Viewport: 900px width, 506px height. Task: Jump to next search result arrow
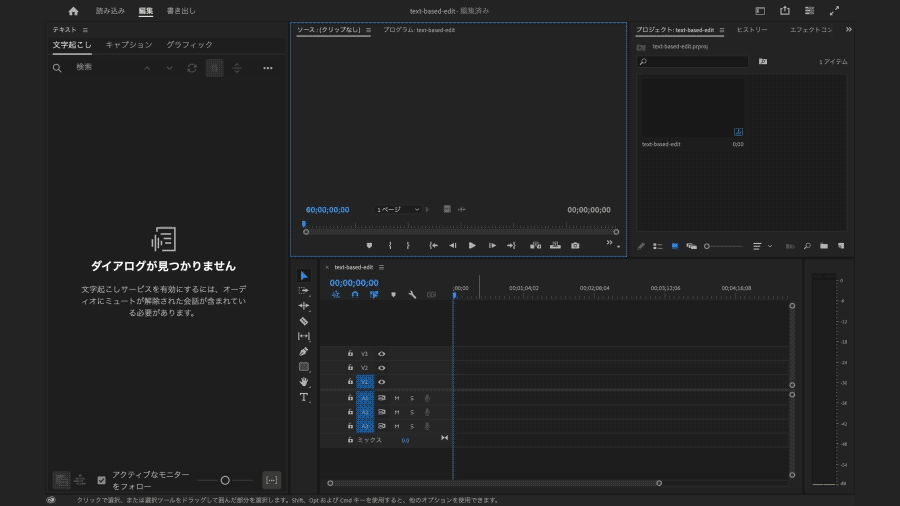tap(169, 68)
